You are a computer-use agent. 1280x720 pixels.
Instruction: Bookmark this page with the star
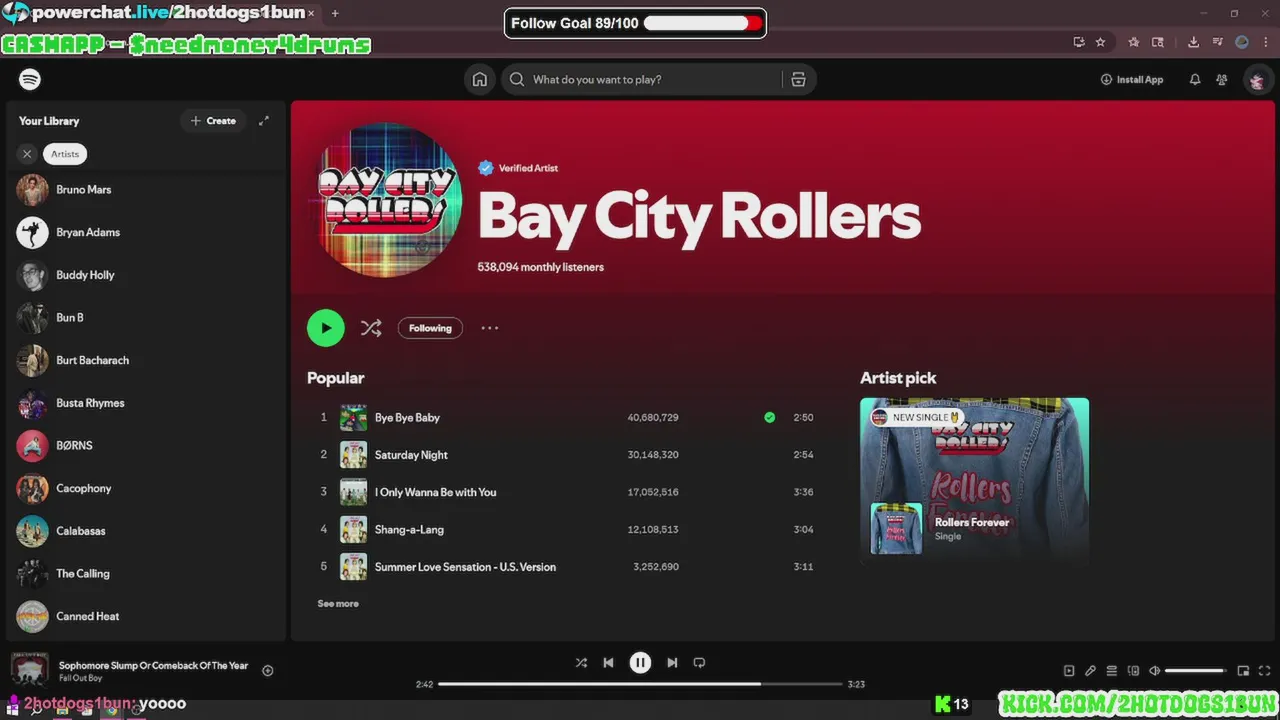coord(1100,42)
